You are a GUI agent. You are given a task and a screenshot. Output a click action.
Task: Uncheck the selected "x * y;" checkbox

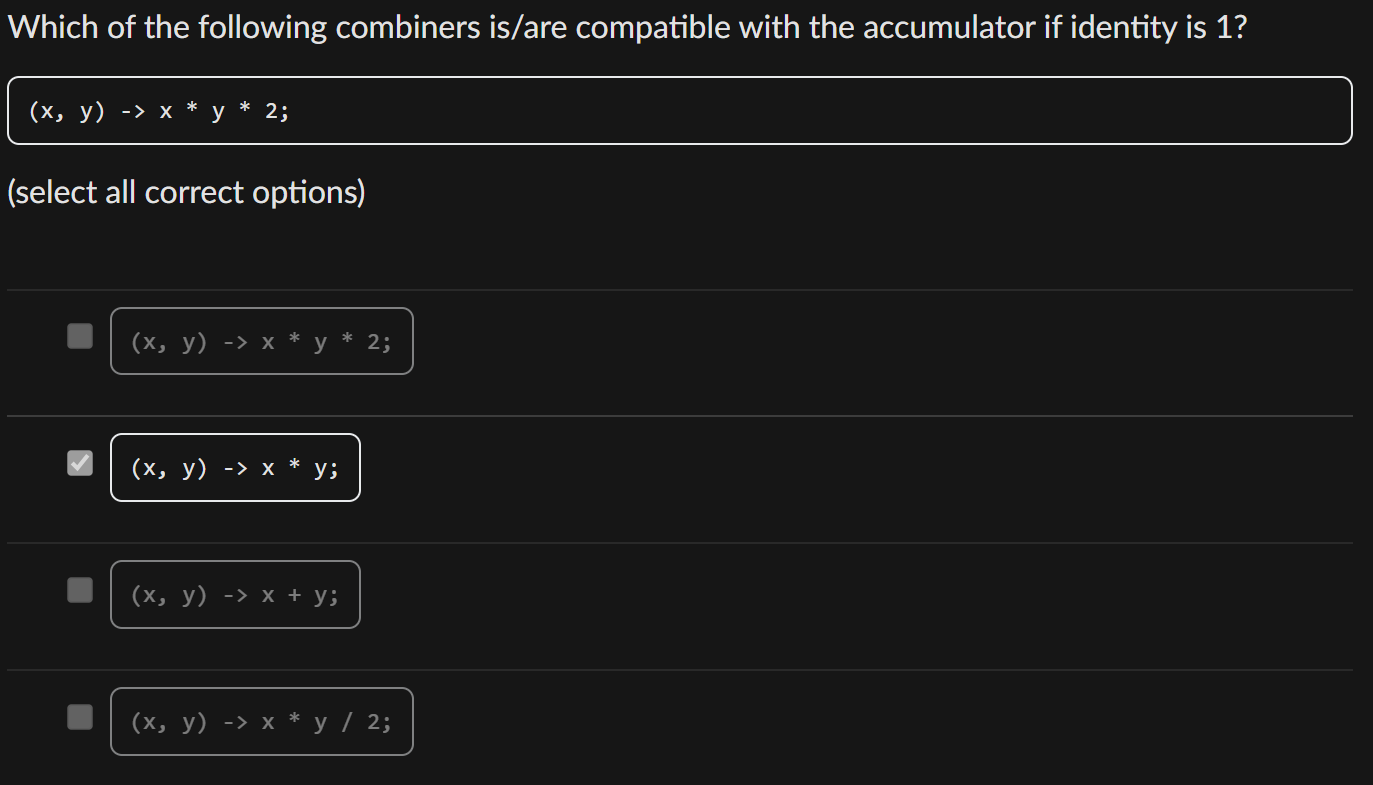(80, 463)
